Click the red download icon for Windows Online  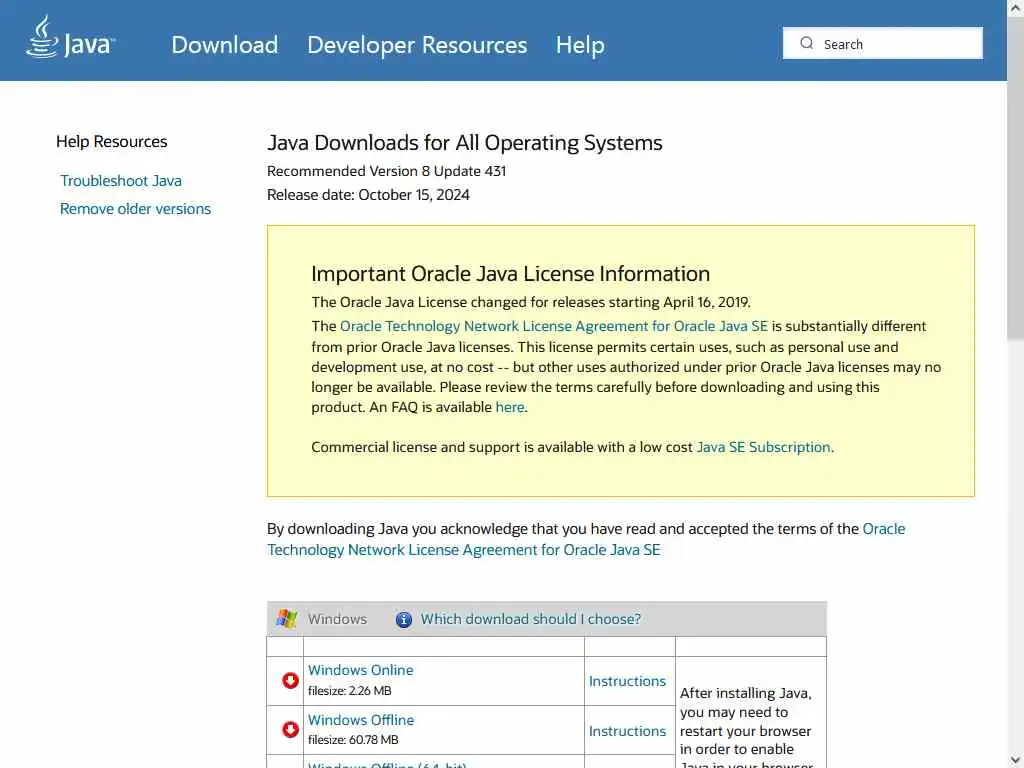pos(291,680)
